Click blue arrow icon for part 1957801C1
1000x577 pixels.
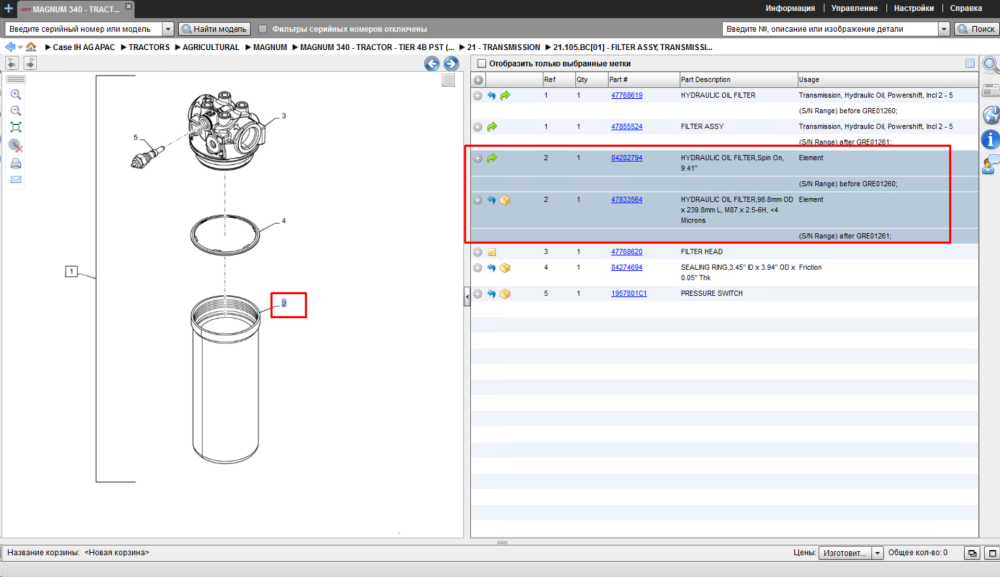[x=491, y=294]
